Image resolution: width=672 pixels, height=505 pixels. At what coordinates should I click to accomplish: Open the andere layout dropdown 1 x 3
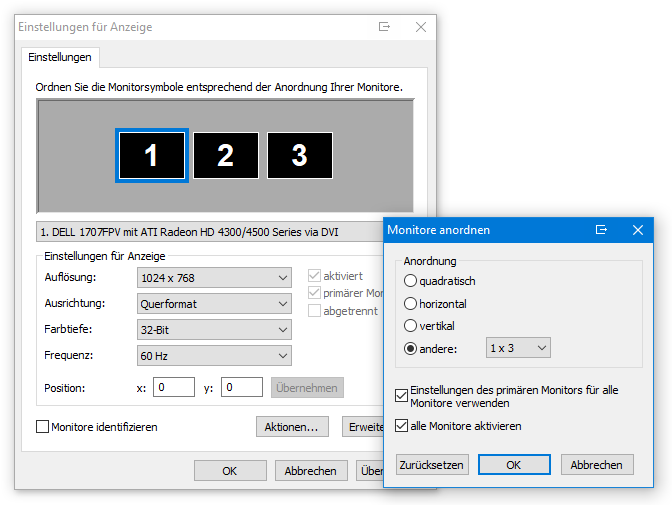(518, 348)
